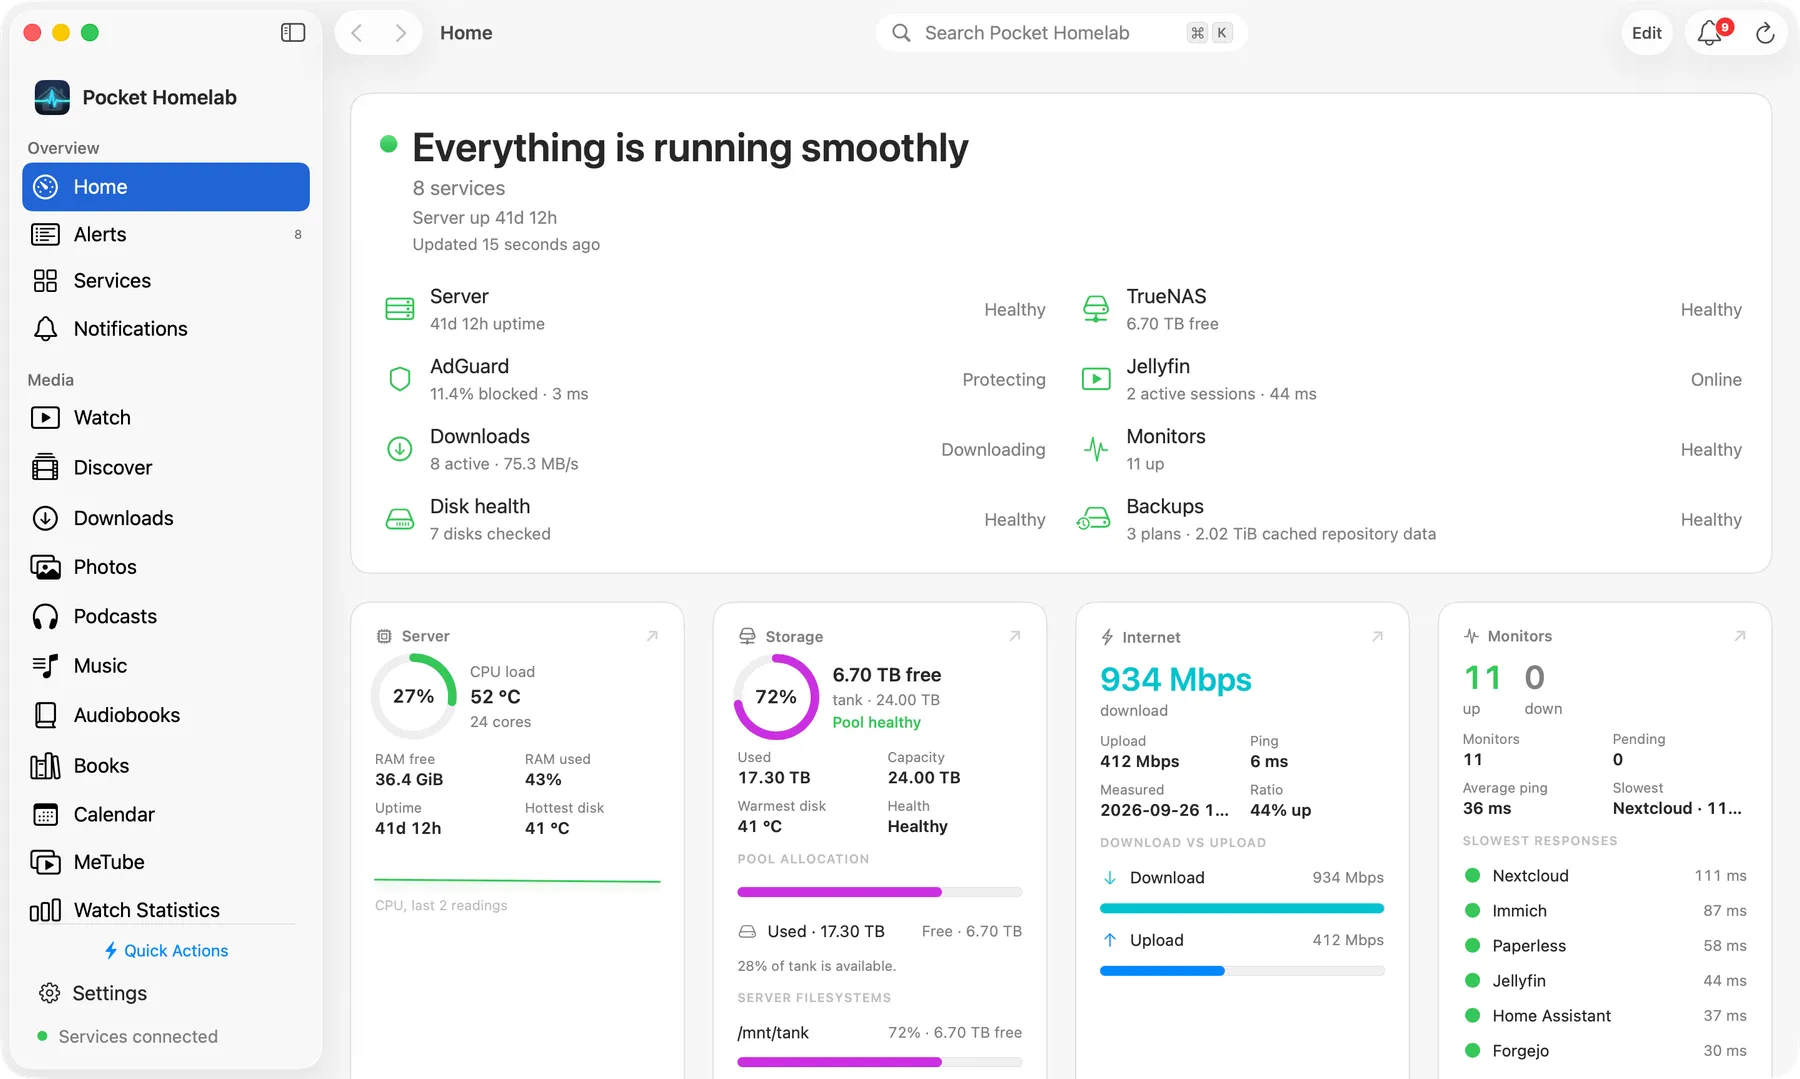Click the refresh icon in the toolbar
1800x1079 pixels.
(x=1765, y=33)
